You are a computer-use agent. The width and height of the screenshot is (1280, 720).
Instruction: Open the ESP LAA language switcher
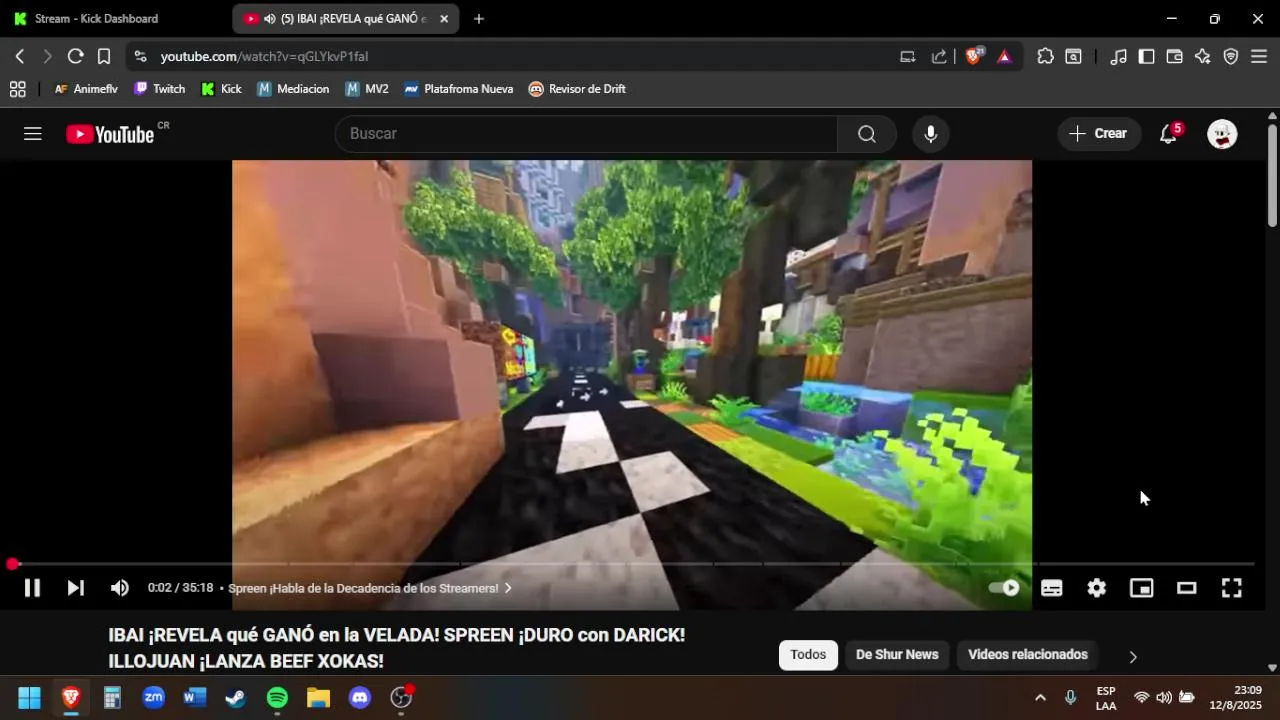pyautogui.click(x=1106, y=698)
